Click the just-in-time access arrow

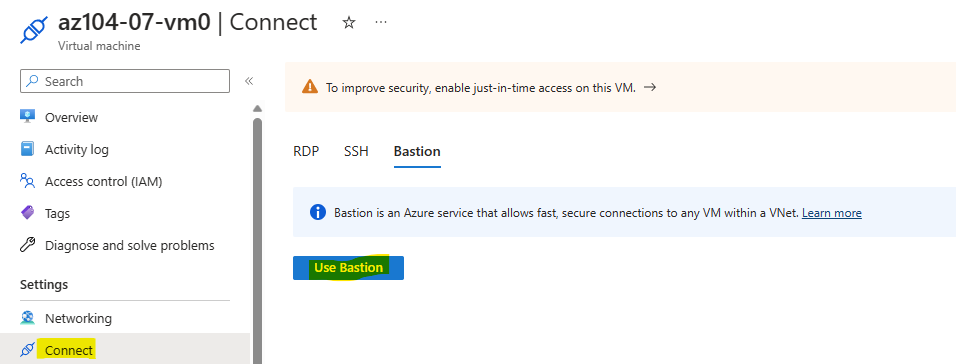(x=650, y=87)
